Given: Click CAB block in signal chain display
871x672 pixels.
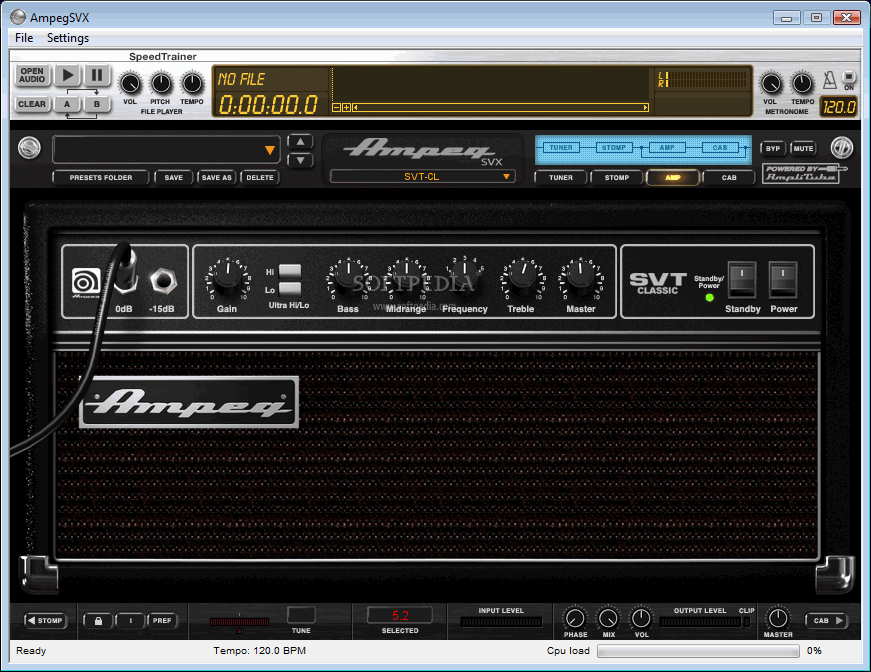Looking at the screenshot, I should [x=720, y=148].
